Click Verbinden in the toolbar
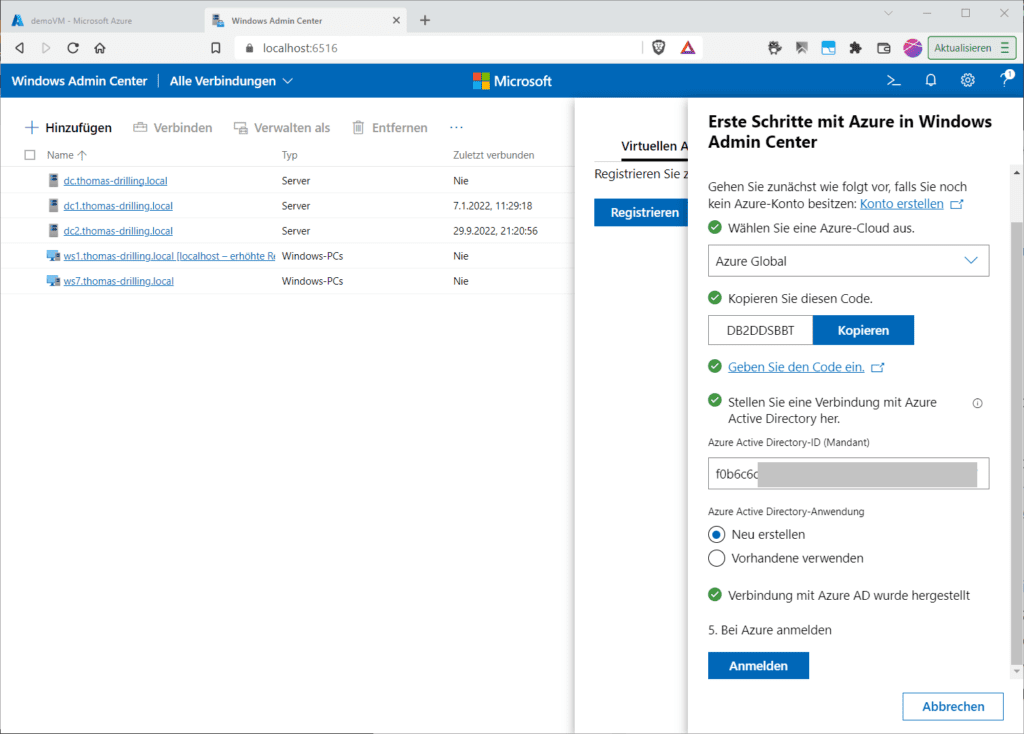Screen dimensions: 1024x734 point(173,127)
